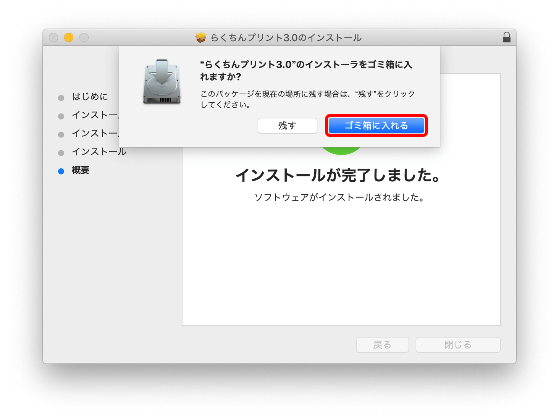The width and height of the screenshot is (559, 420).
Task: Click the gray bullet beside インストール step
Action: tap(61, 153)
